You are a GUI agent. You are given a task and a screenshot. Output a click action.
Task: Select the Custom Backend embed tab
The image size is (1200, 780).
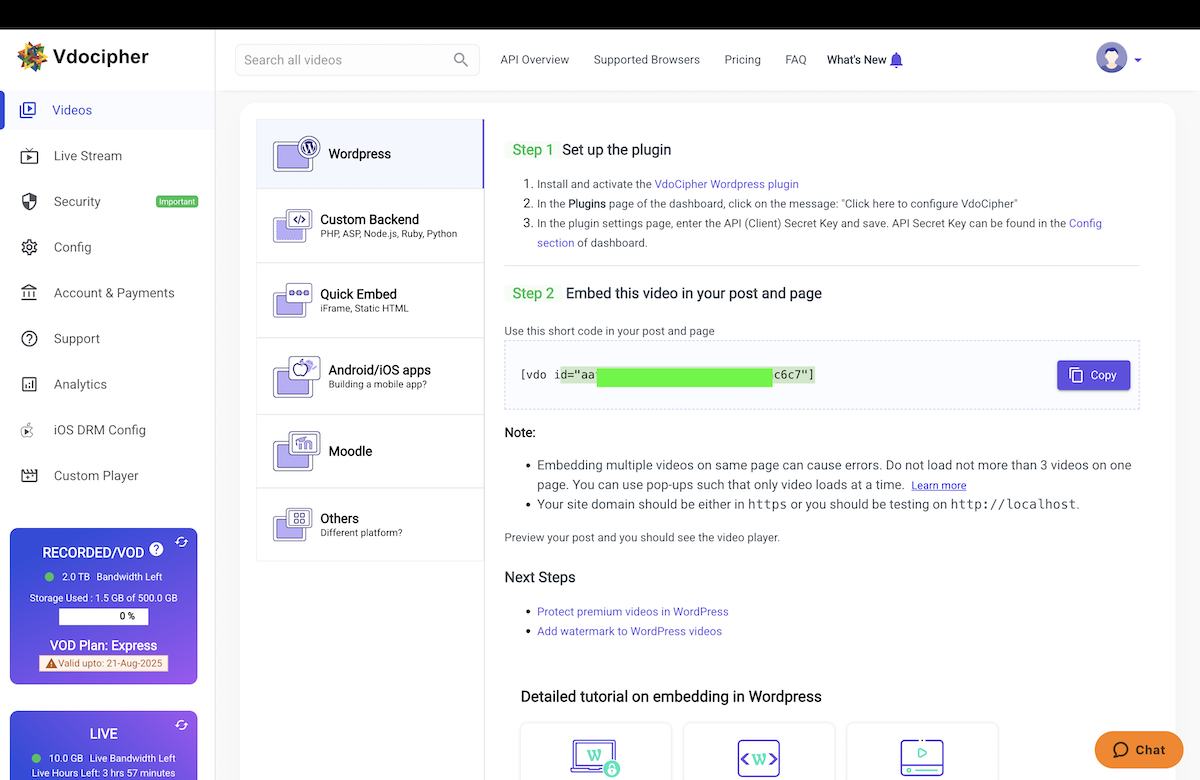[x=370, y=226]
